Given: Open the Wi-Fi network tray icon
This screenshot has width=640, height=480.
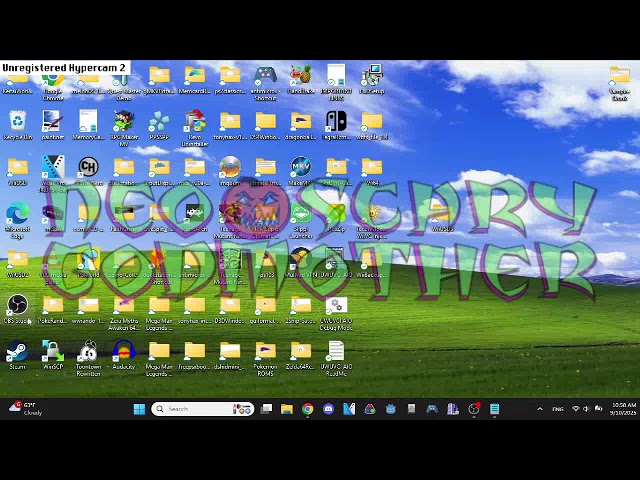Looking at the screenshot, I should point(576,409).
